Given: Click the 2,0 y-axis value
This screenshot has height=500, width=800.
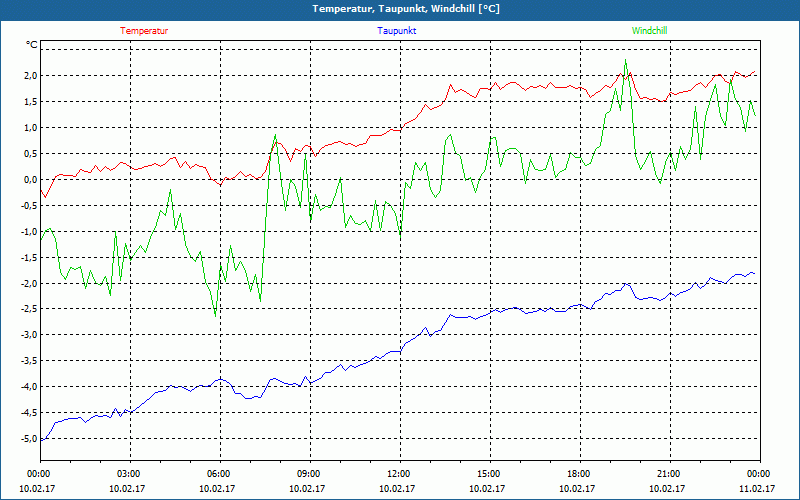Looking at the screenshot, I should (x=32, y=76).
